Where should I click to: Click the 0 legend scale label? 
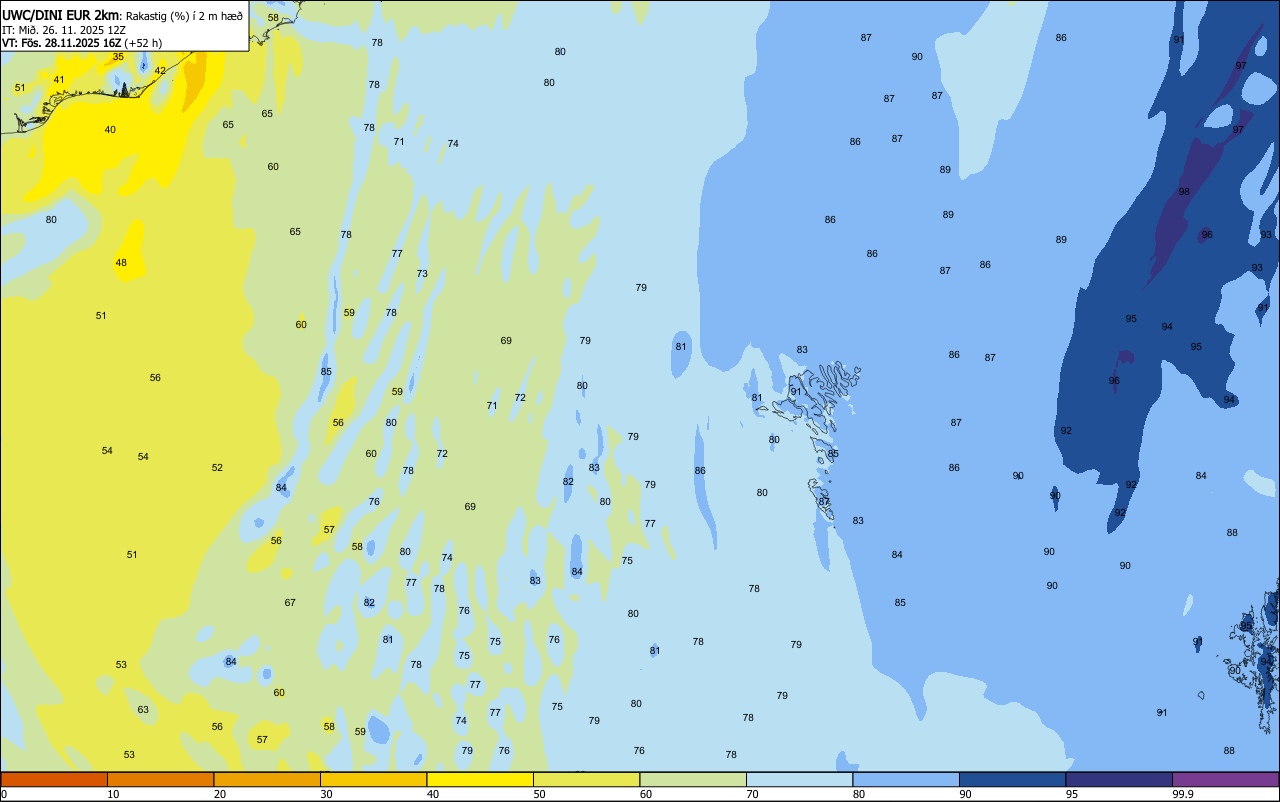pyautogui.click(x=4, y=794)
